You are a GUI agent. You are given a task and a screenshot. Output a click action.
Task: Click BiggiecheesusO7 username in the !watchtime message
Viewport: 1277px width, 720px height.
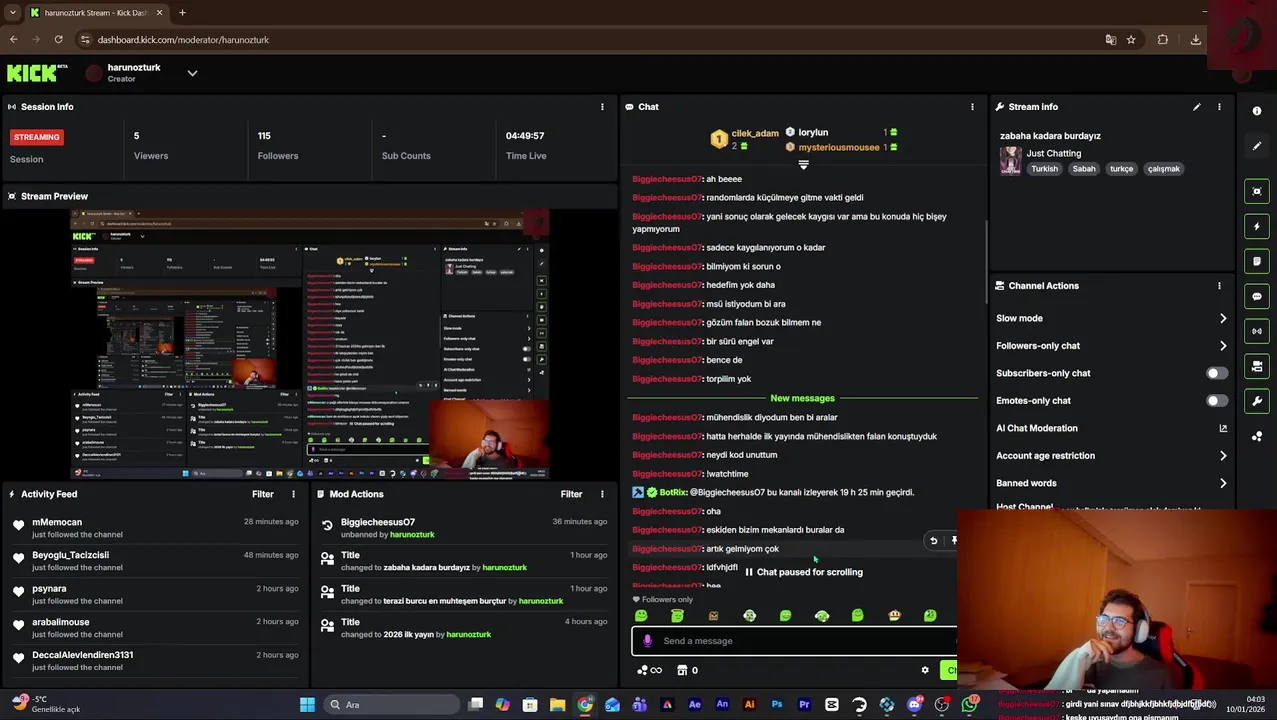coord(667,474)
